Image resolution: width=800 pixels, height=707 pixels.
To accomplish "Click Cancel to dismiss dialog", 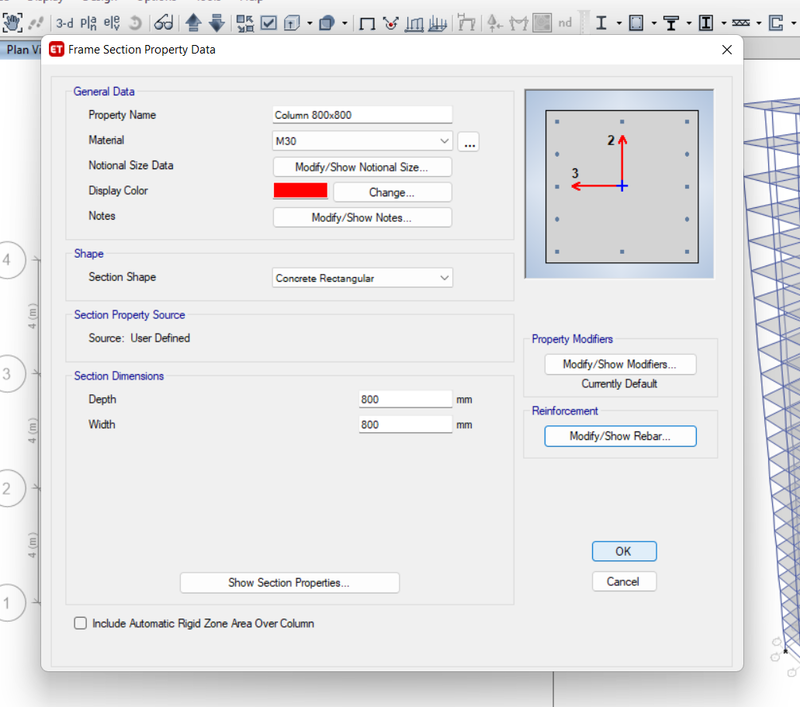I will point(624,582).
